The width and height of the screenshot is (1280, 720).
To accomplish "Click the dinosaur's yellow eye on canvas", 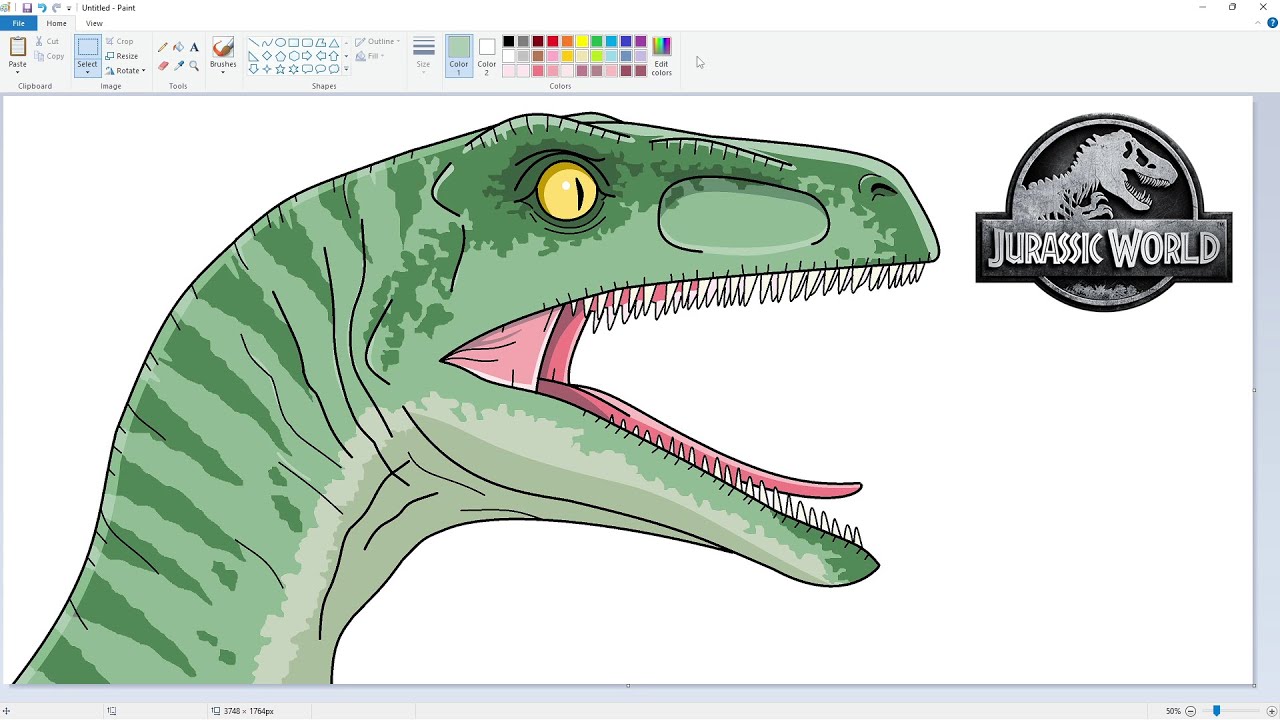I will point(567,192).
